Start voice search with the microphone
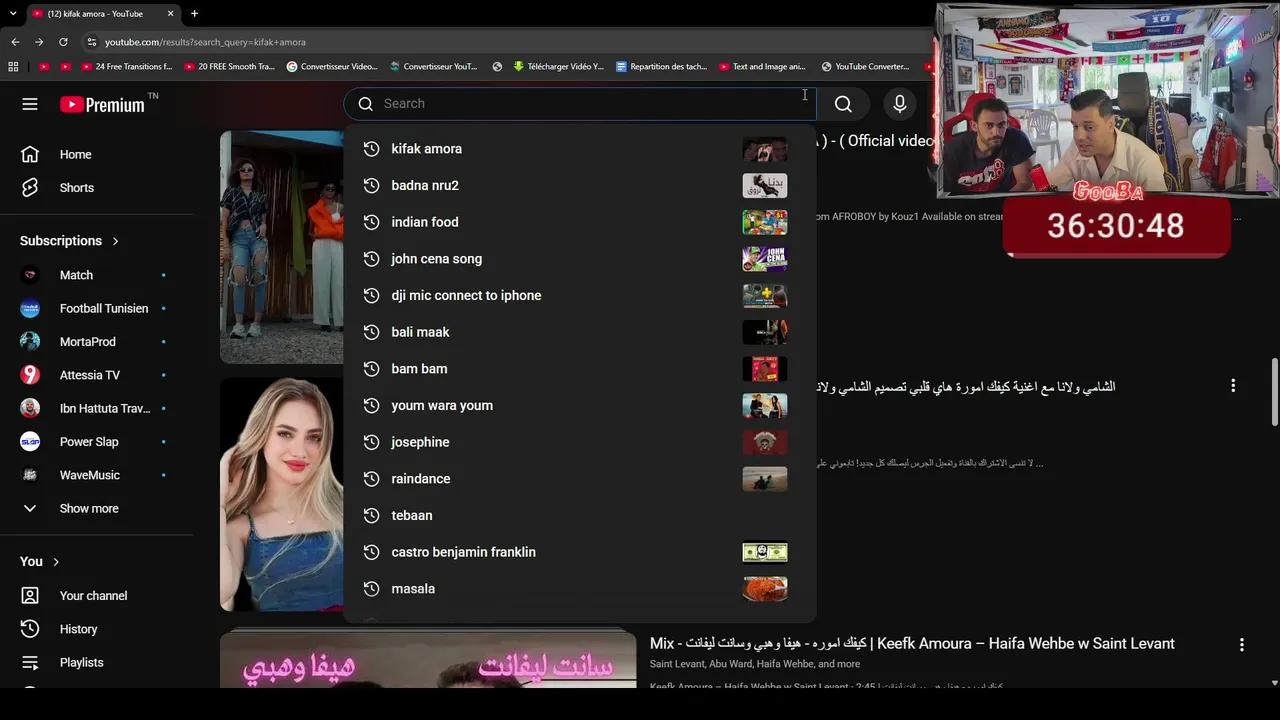Screen dimensions: 1280x720 [900, 104]
